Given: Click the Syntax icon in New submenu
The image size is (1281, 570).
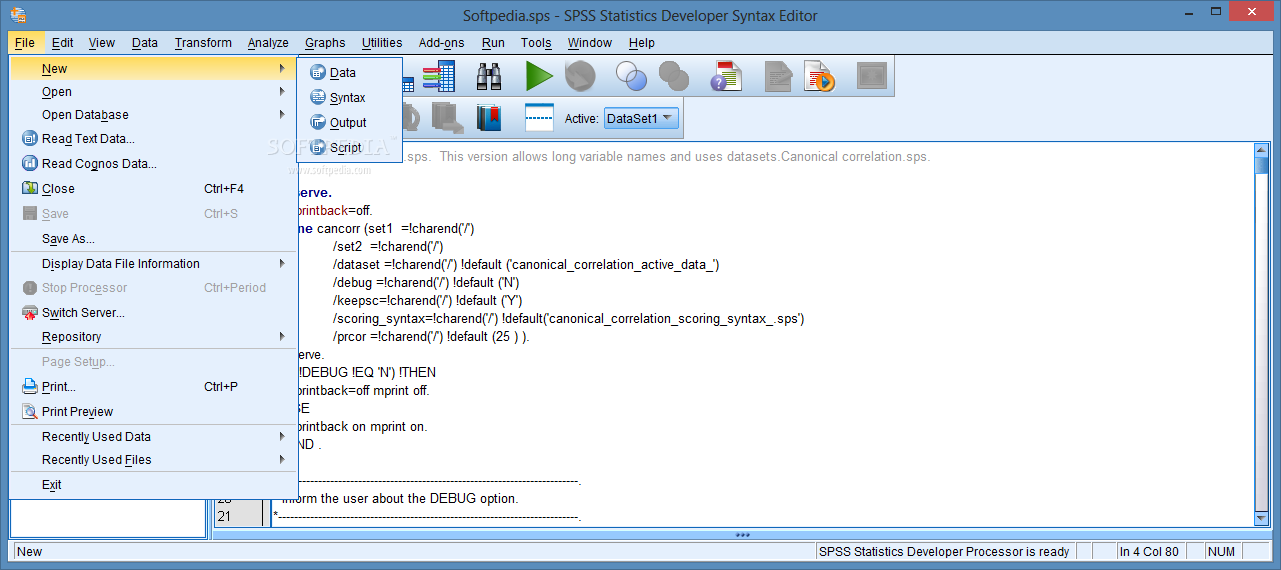Looking at the screenshot, I should click(318, 97).
